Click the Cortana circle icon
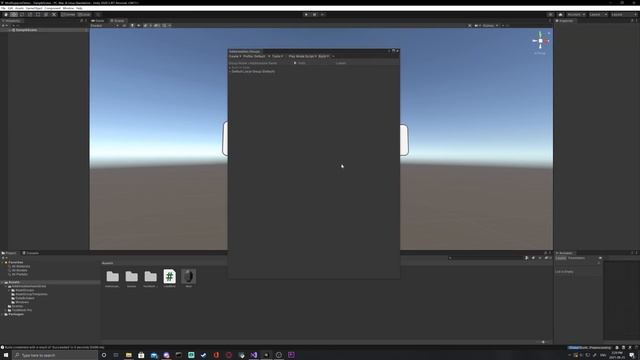Image resolution: width=640 pixels, height=360 pixels. (104, 355)
